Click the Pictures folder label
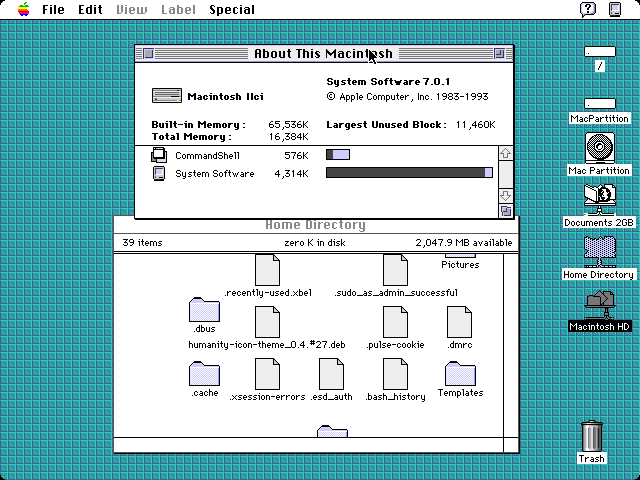Image resolution: width=640 pixels, height=480 pixels. coord(460,264)
